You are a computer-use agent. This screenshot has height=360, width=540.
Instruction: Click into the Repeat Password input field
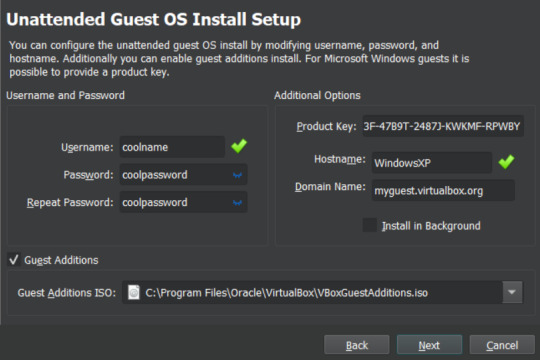click(x=183, y=202)
